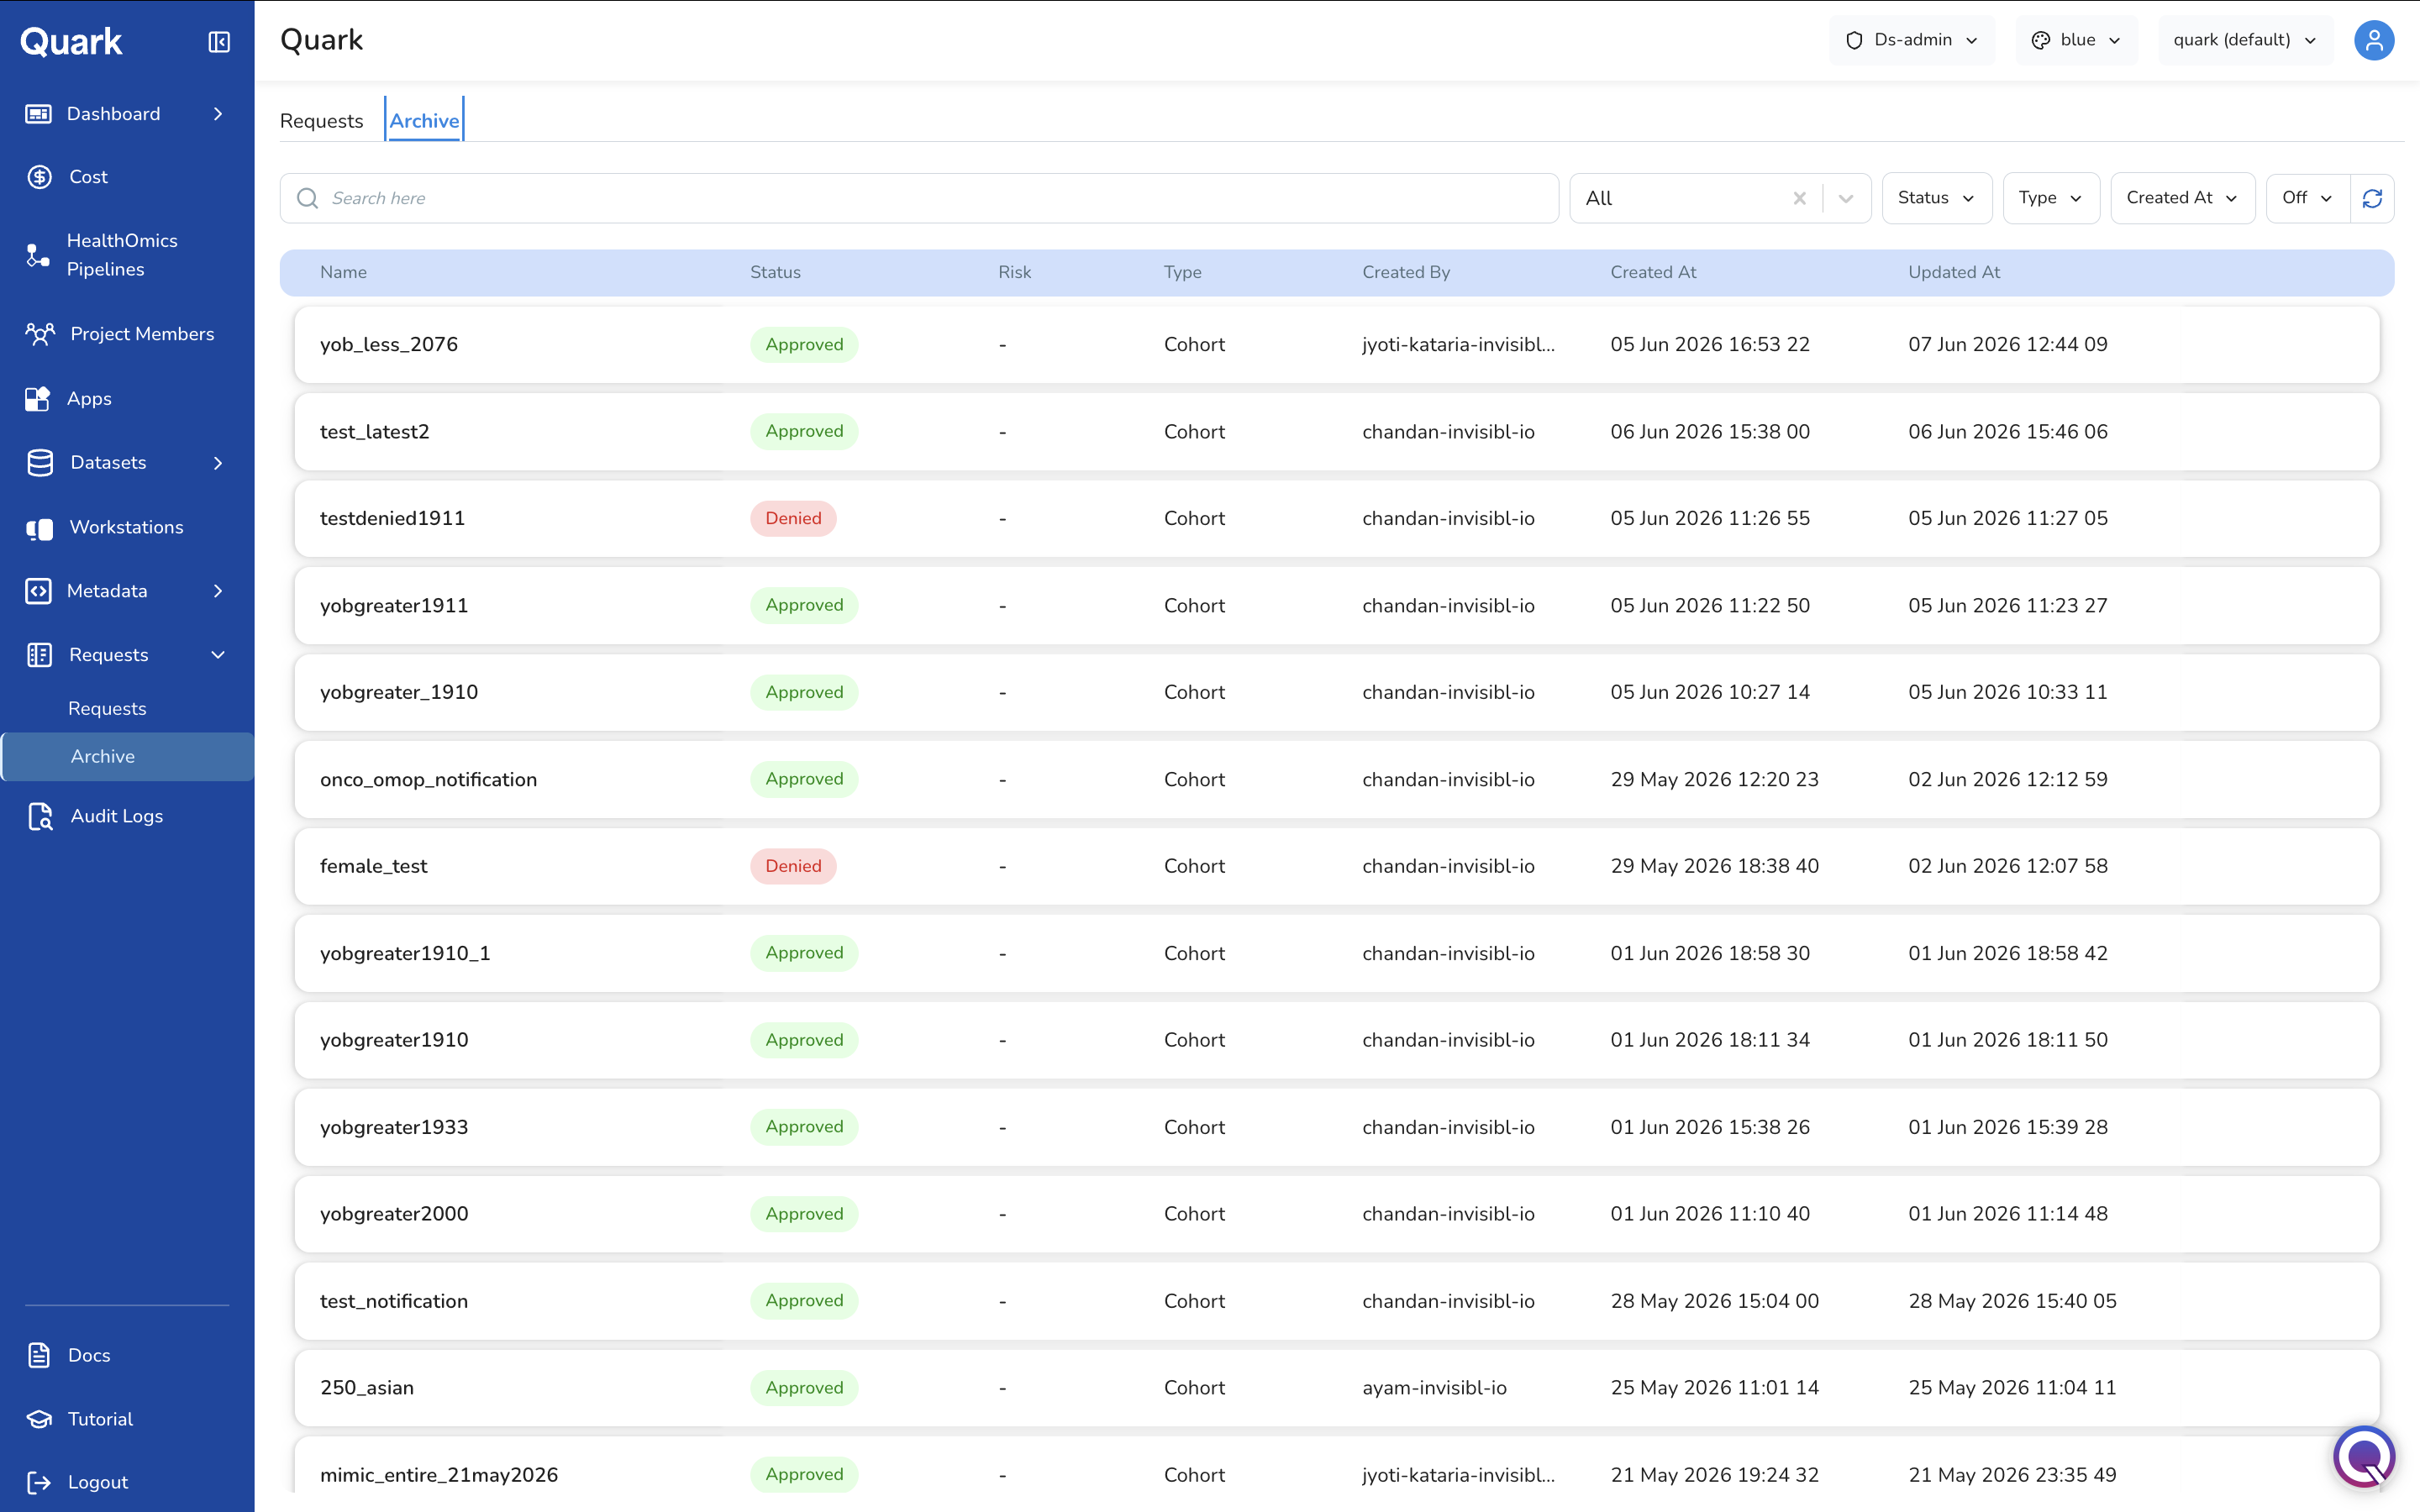Open the quark (default) project dropdown
This screenshot has height=1512, width=2420.
[2245, 41]
